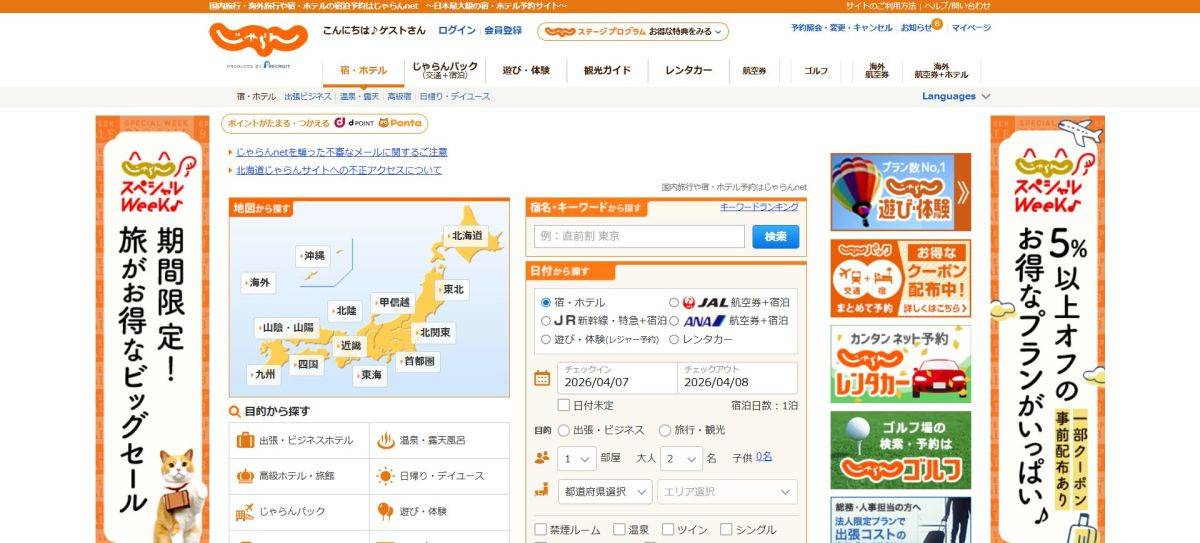Click the orange magnifier by 目的から探す
Viewport: 1200px width, 543px height.
coord(235,411)
